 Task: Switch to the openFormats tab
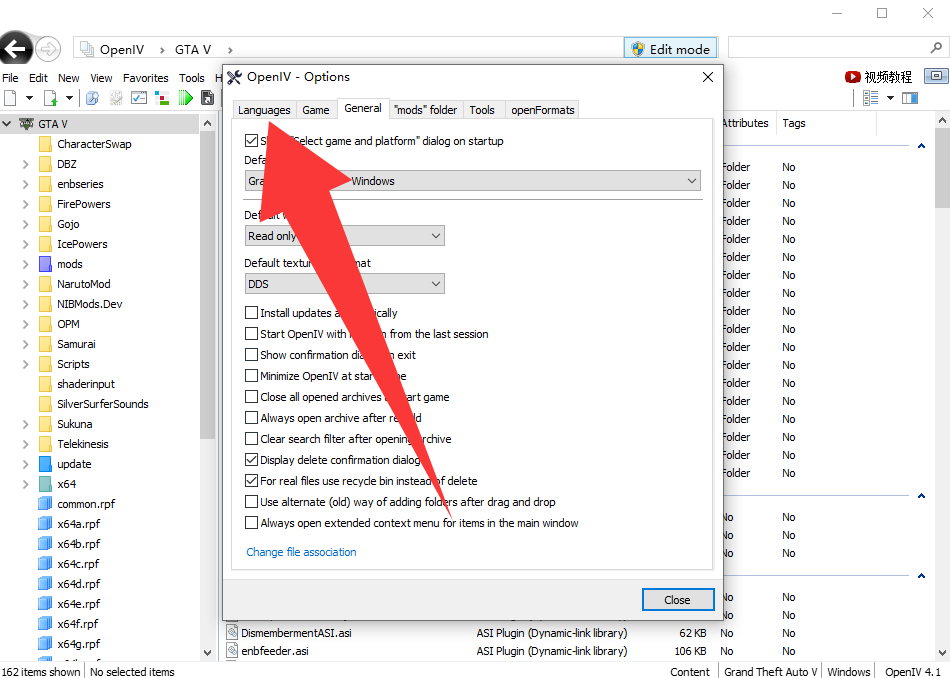[542, 110]
